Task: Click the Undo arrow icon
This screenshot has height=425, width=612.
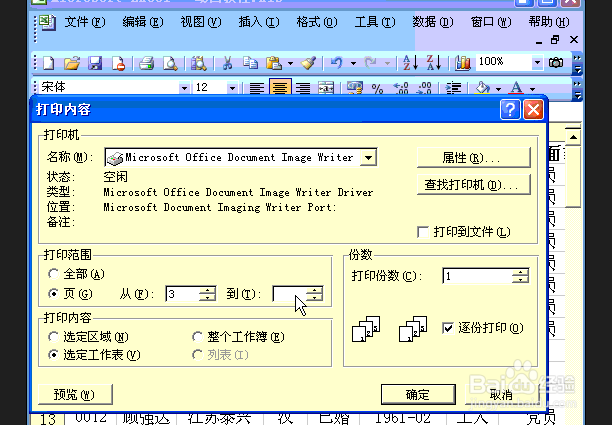Action: click(x=336, y=63)
